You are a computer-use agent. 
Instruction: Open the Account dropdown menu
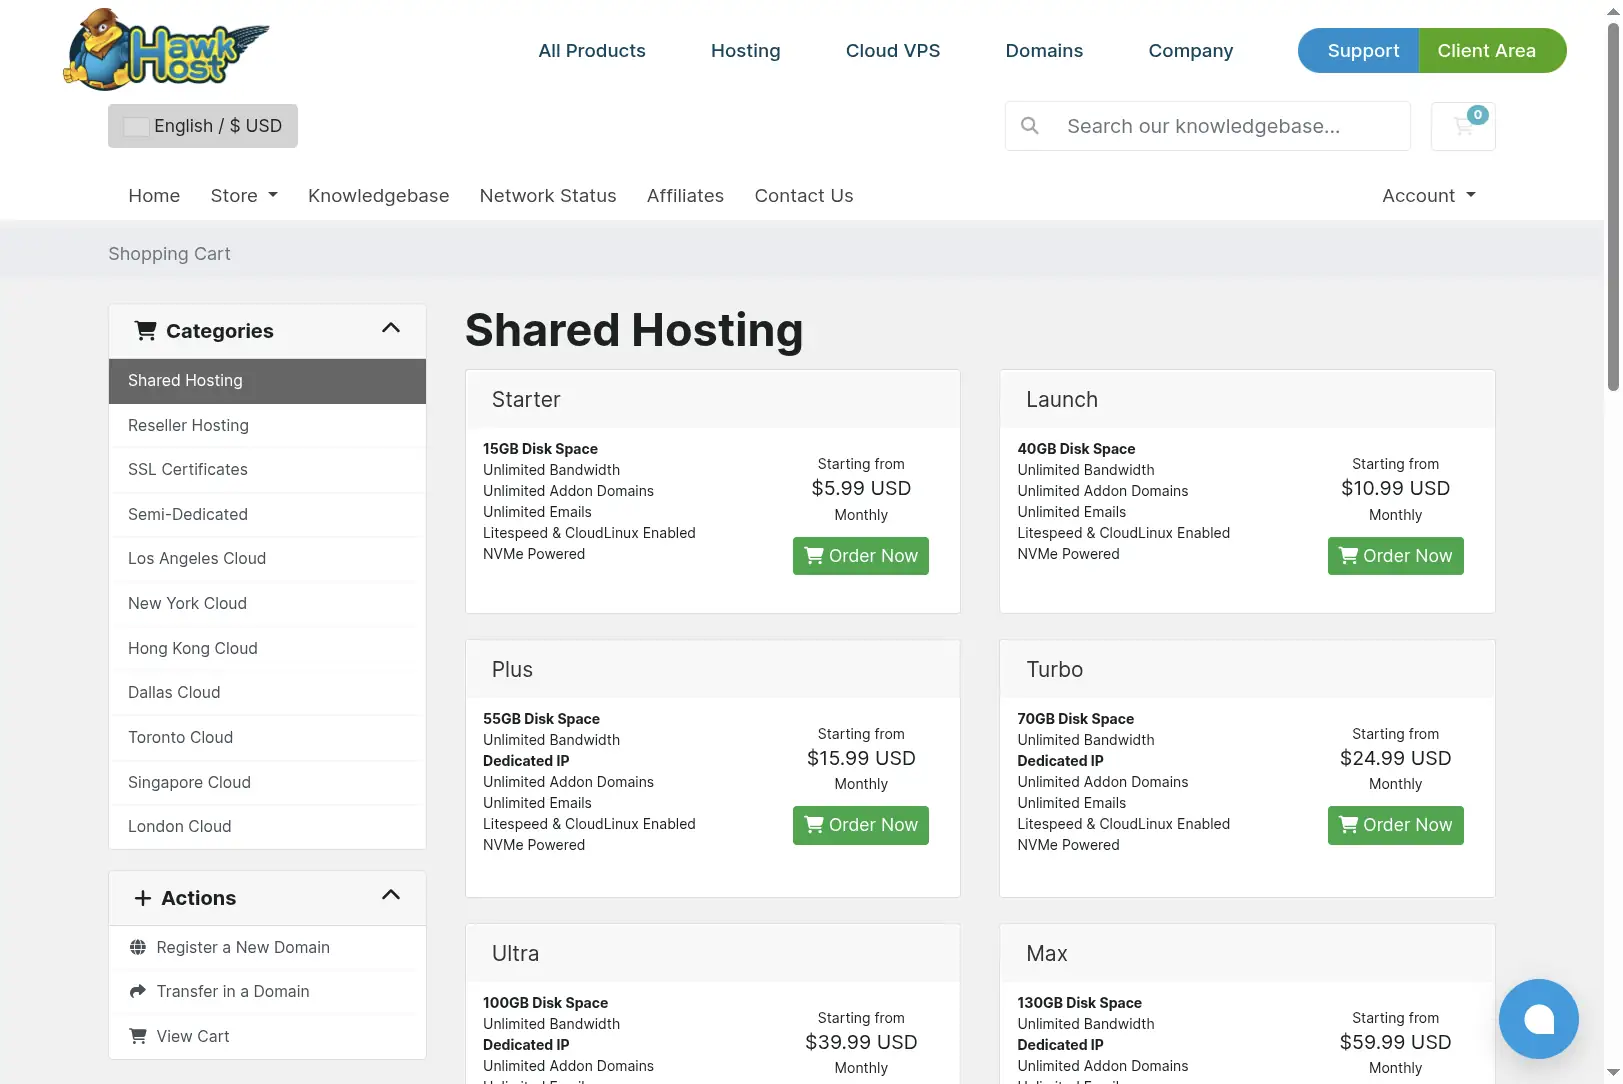click(1429, 196)
